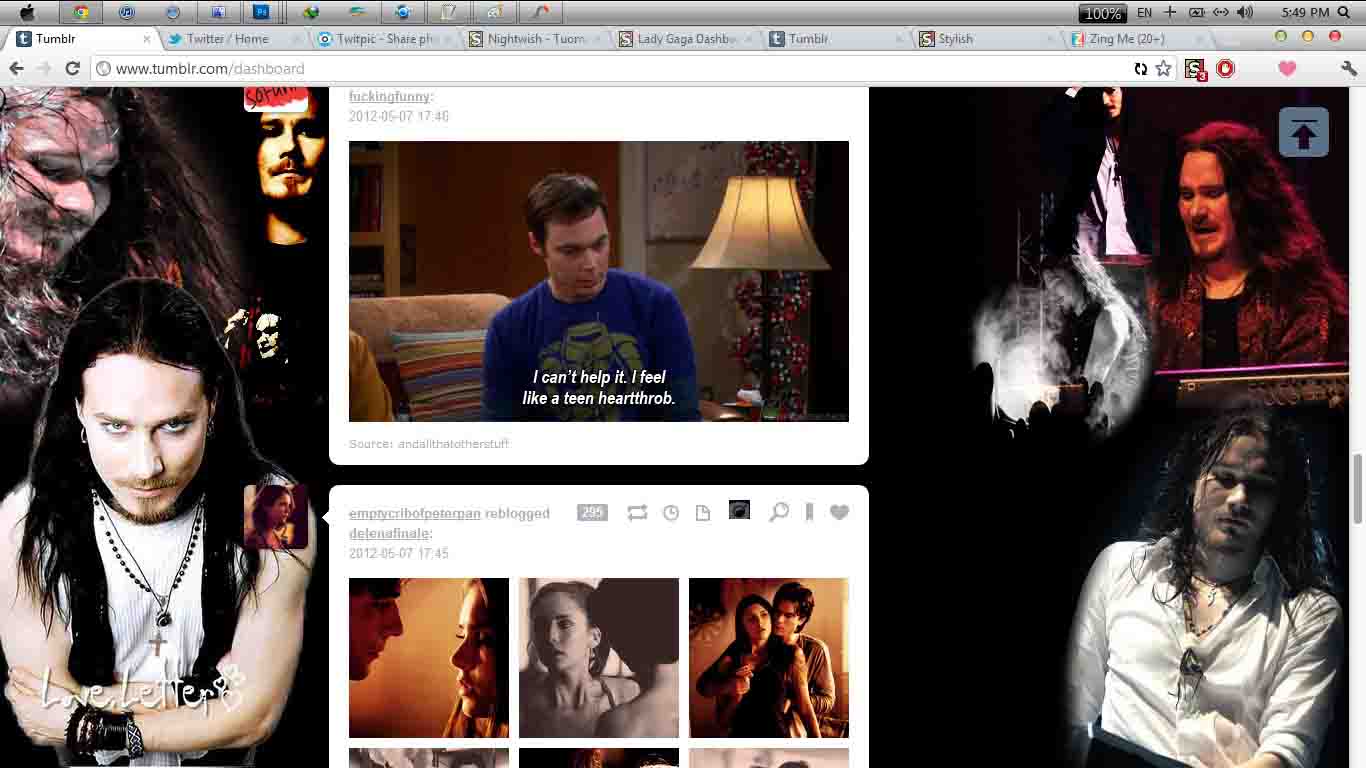Open Spotlight search magnifier in the menu bar
The width and height of the screenshot is (1366, 768).
coord(1344,12)
